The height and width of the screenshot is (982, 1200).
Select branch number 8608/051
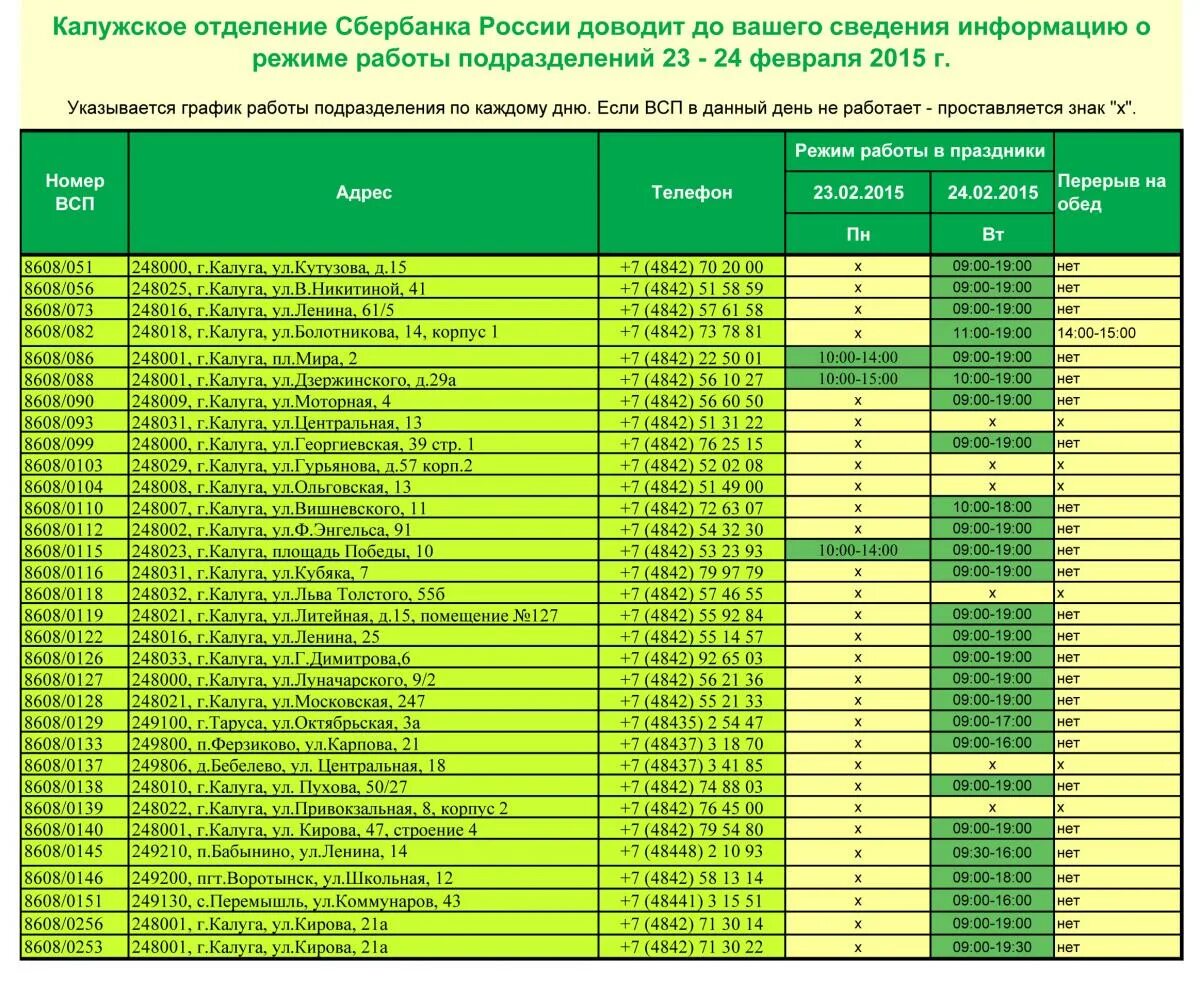click(x=58, y=267)
